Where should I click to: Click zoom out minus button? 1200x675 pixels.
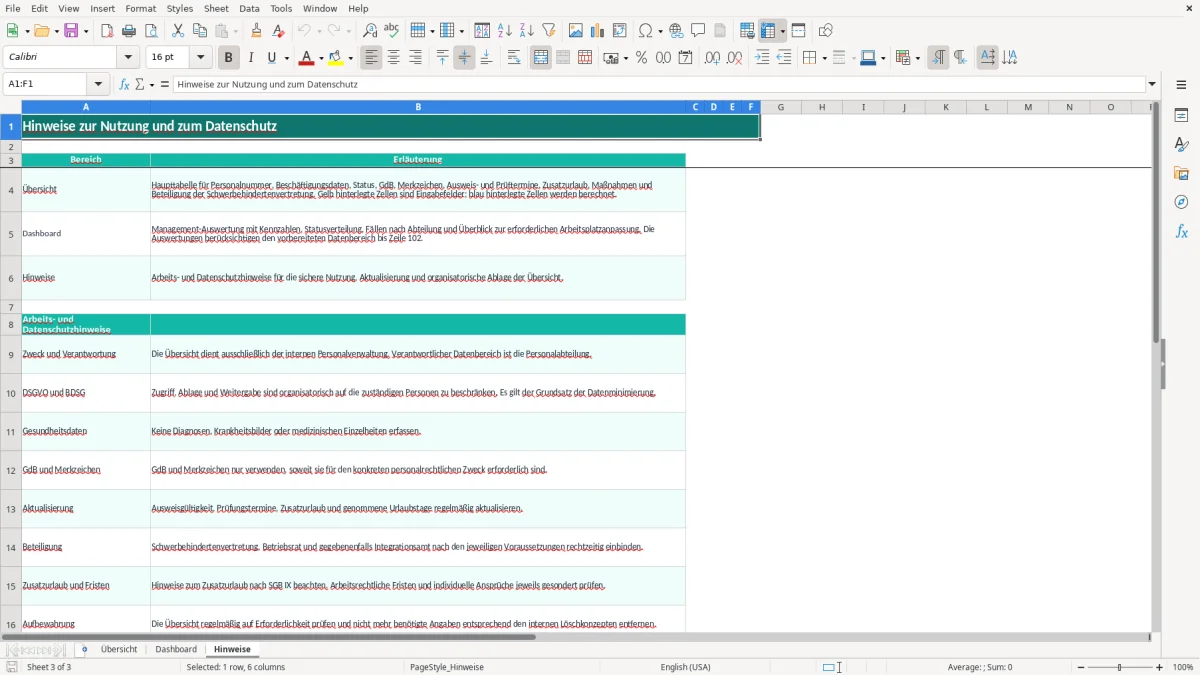pyautogui.click(x=1080, y=667)
